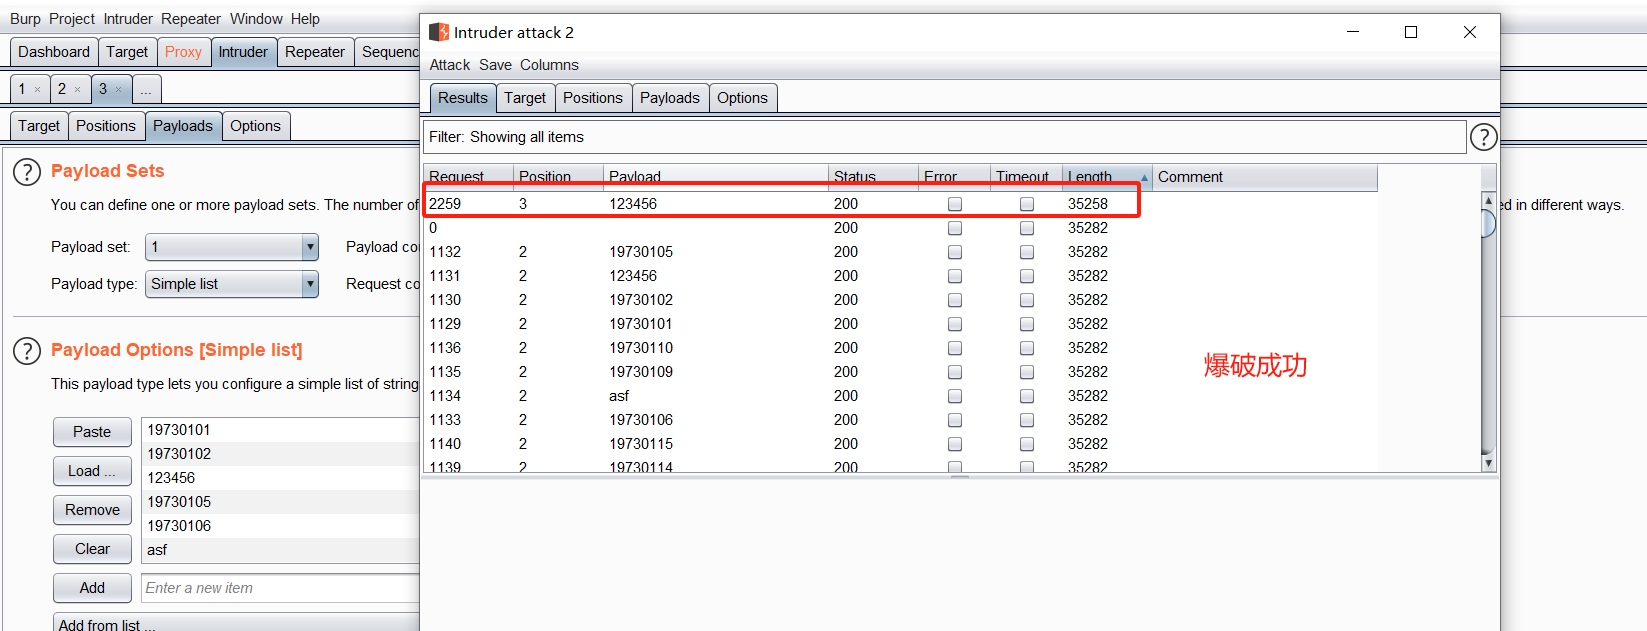Toggle Error checkbox for request 1130

[x=955, y=300]
